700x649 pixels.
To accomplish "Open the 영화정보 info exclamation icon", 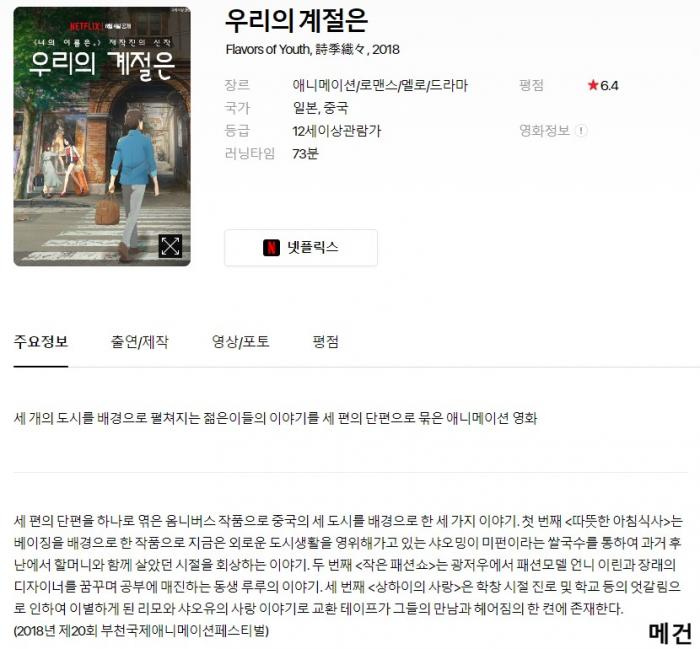I will [580, 131].
